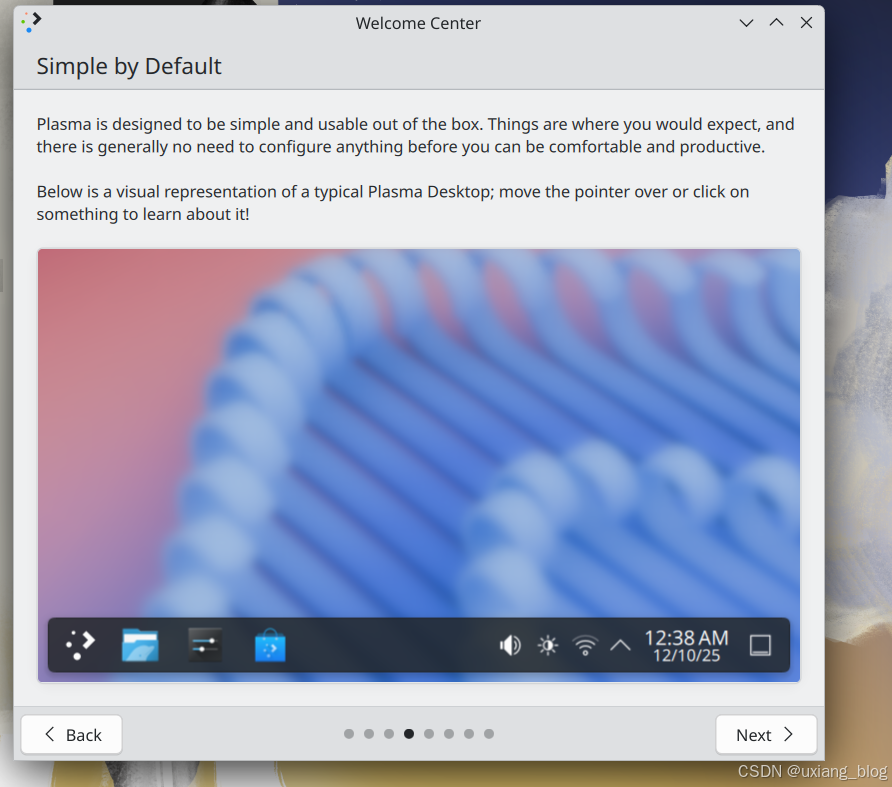
Task: Launch the Discover shopping bag icon
Action: tap(270, 645)
